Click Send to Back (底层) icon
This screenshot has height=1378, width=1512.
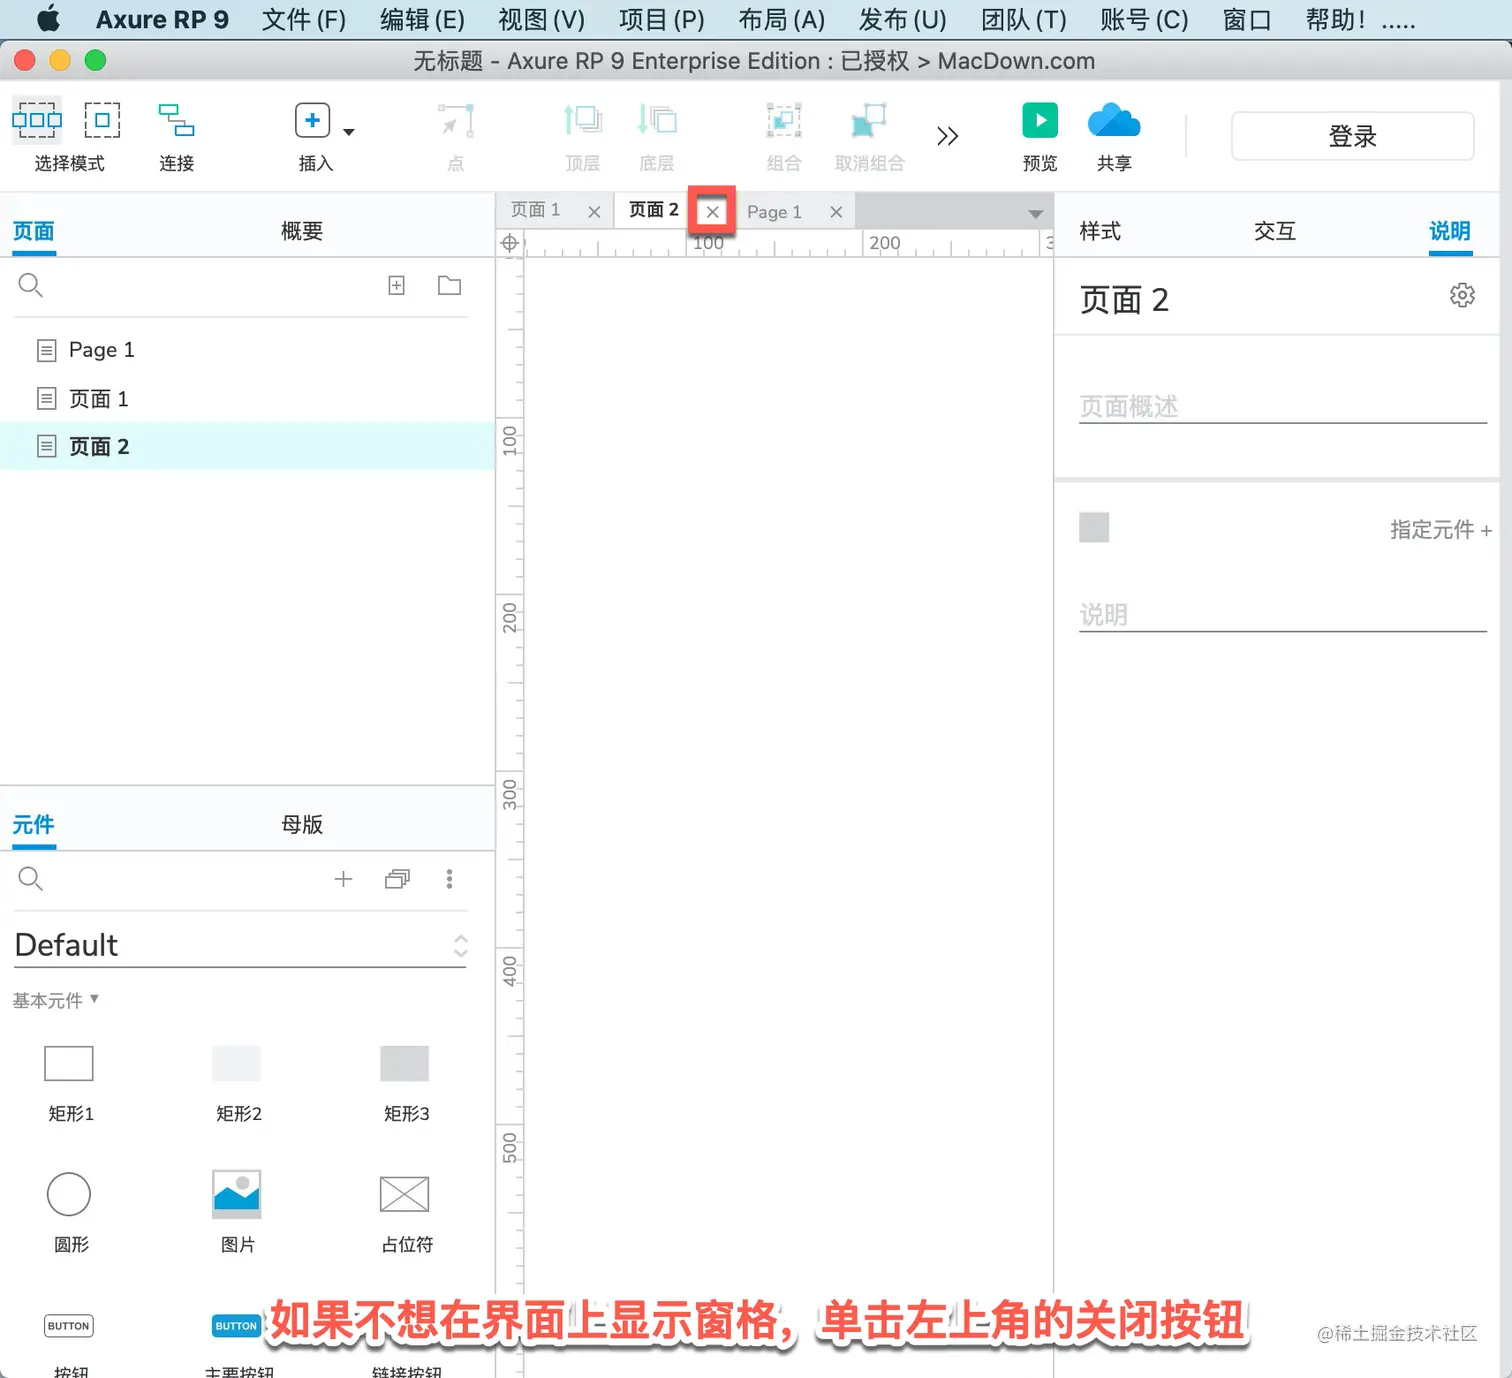[x=657, y=121]
